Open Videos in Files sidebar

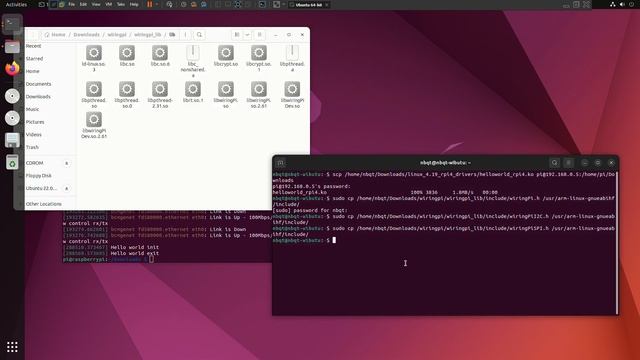point(33,135)
